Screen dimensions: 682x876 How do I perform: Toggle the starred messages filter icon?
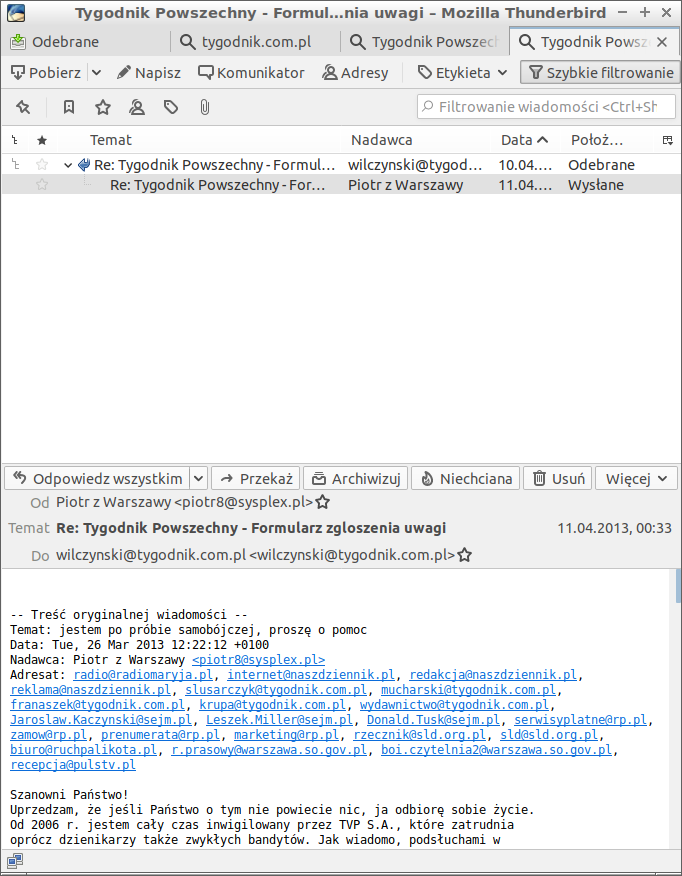point(103,107)
